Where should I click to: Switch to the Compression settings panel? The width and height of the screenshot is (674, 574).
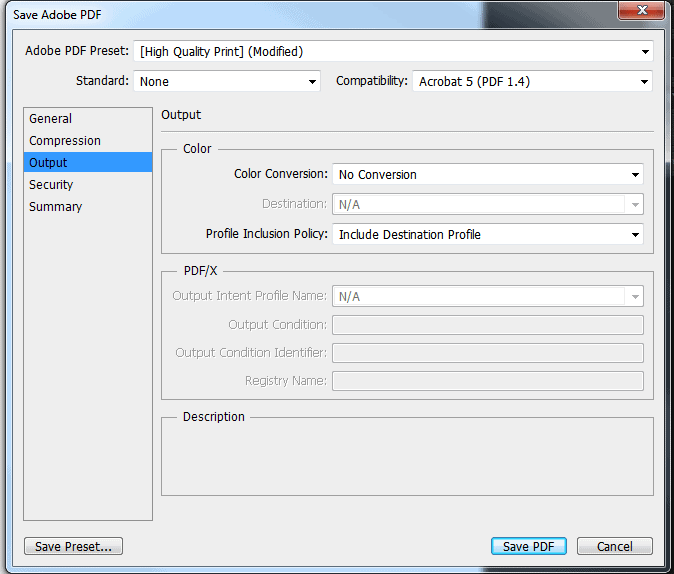(x=65, y=141)
